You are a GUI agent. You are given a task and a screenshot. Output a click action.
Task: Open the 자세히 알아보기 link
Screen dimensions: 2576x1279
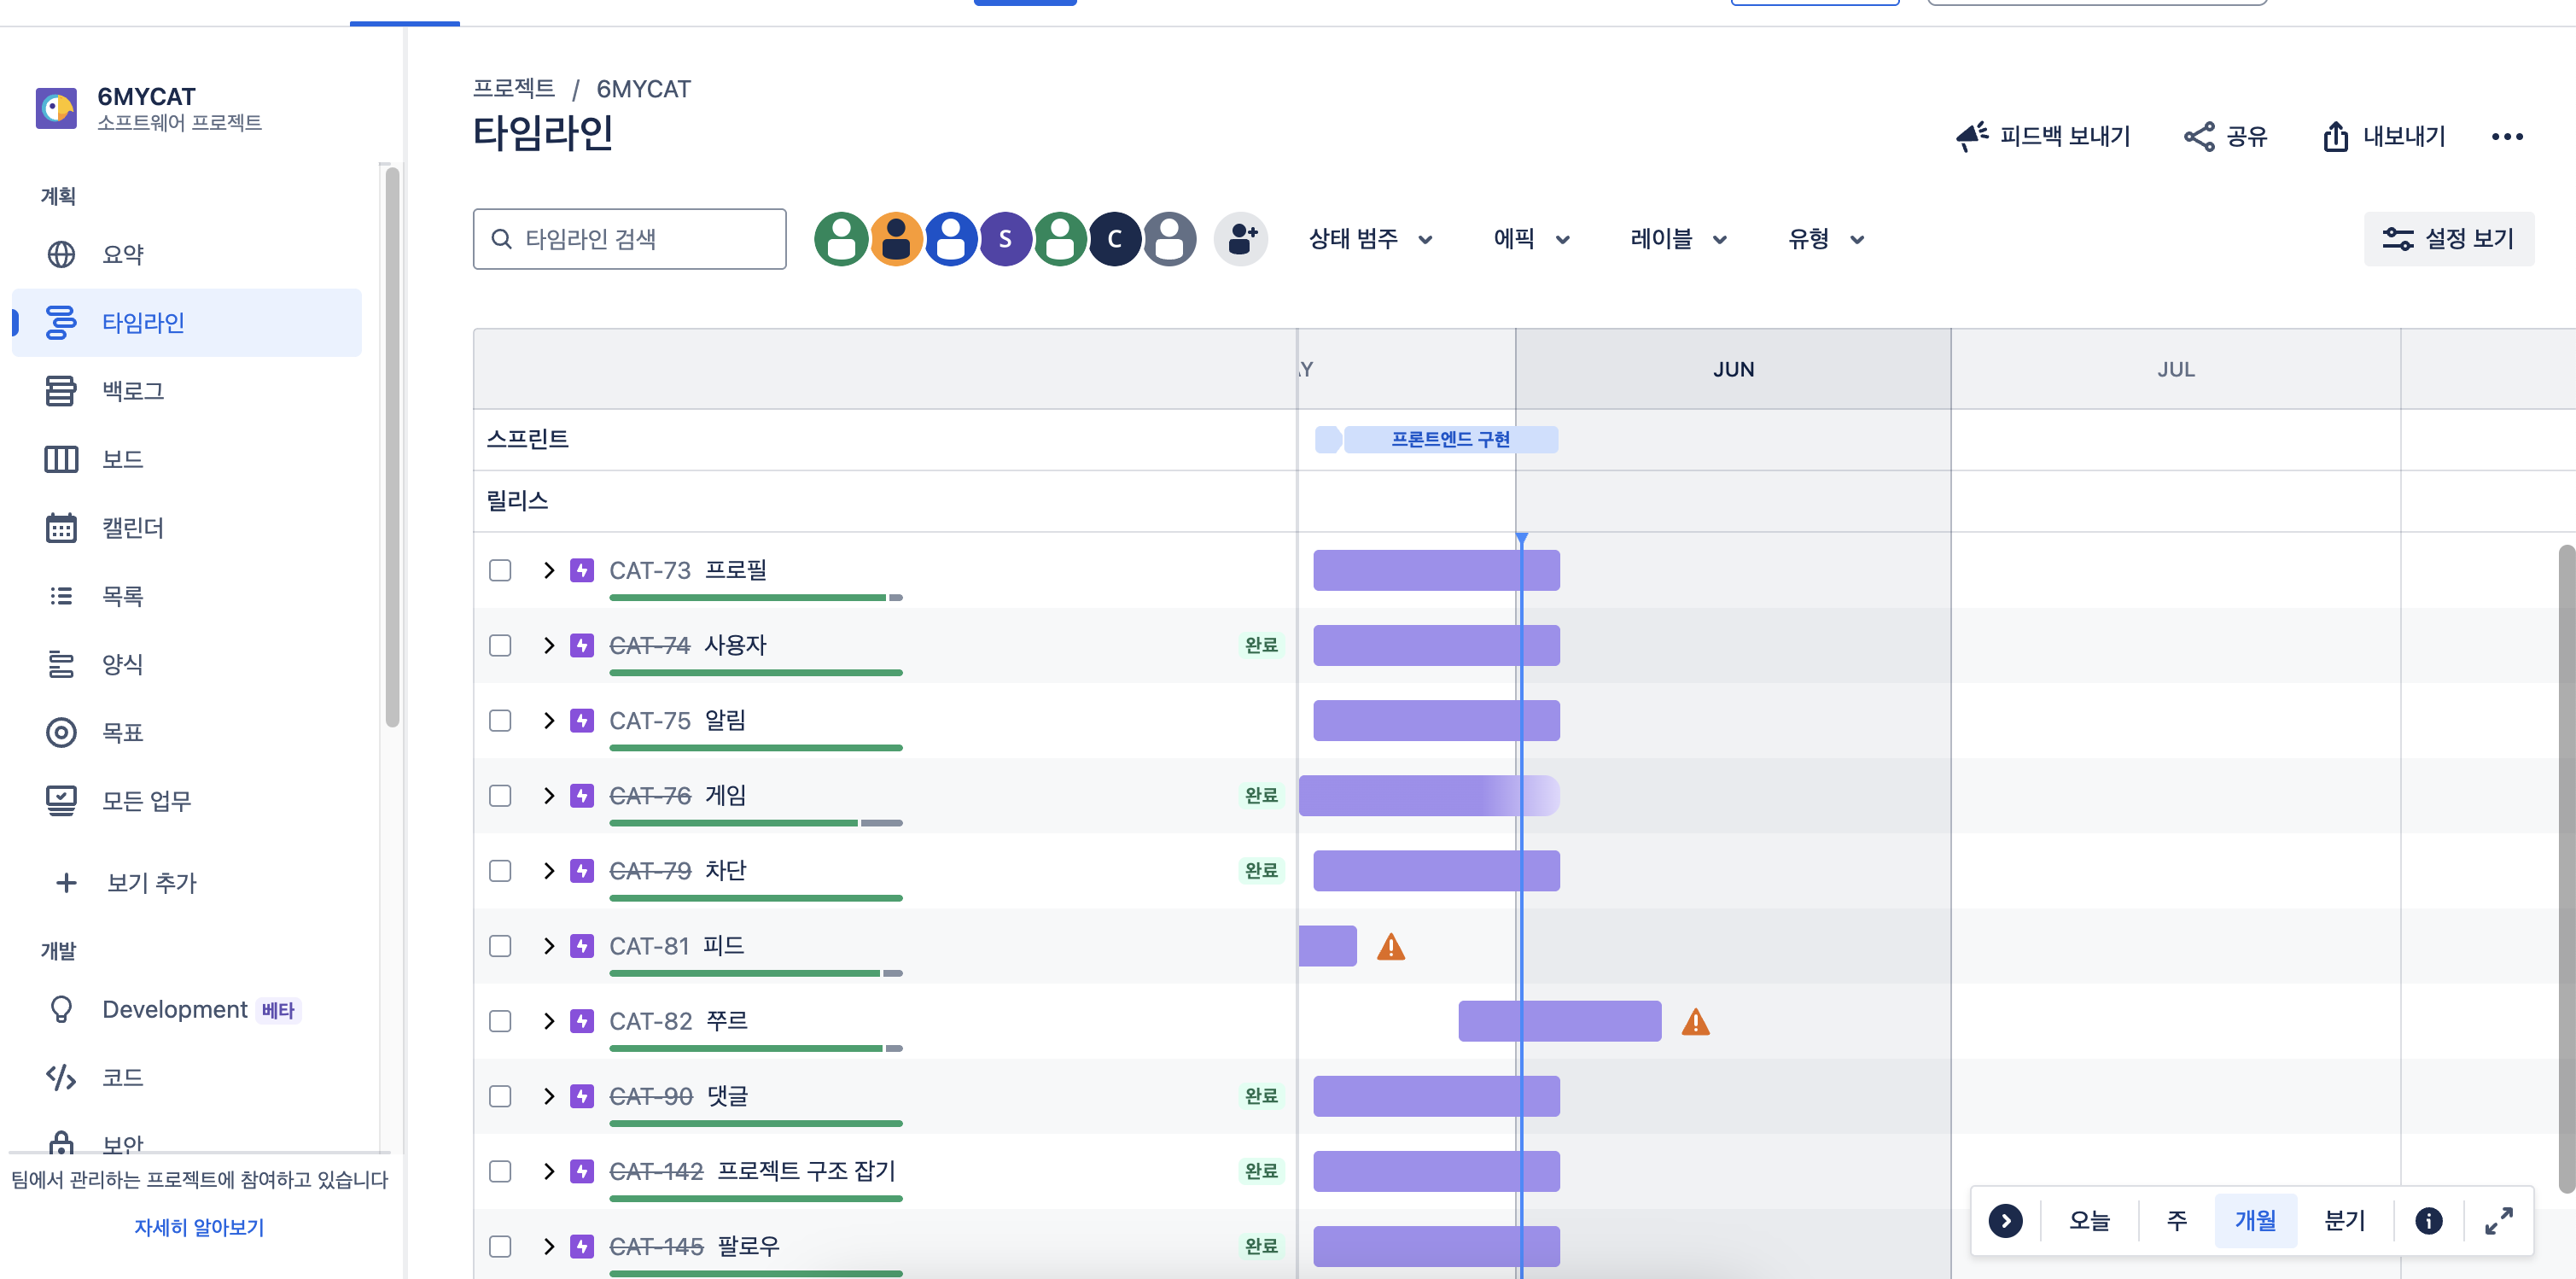point(199,1227)
